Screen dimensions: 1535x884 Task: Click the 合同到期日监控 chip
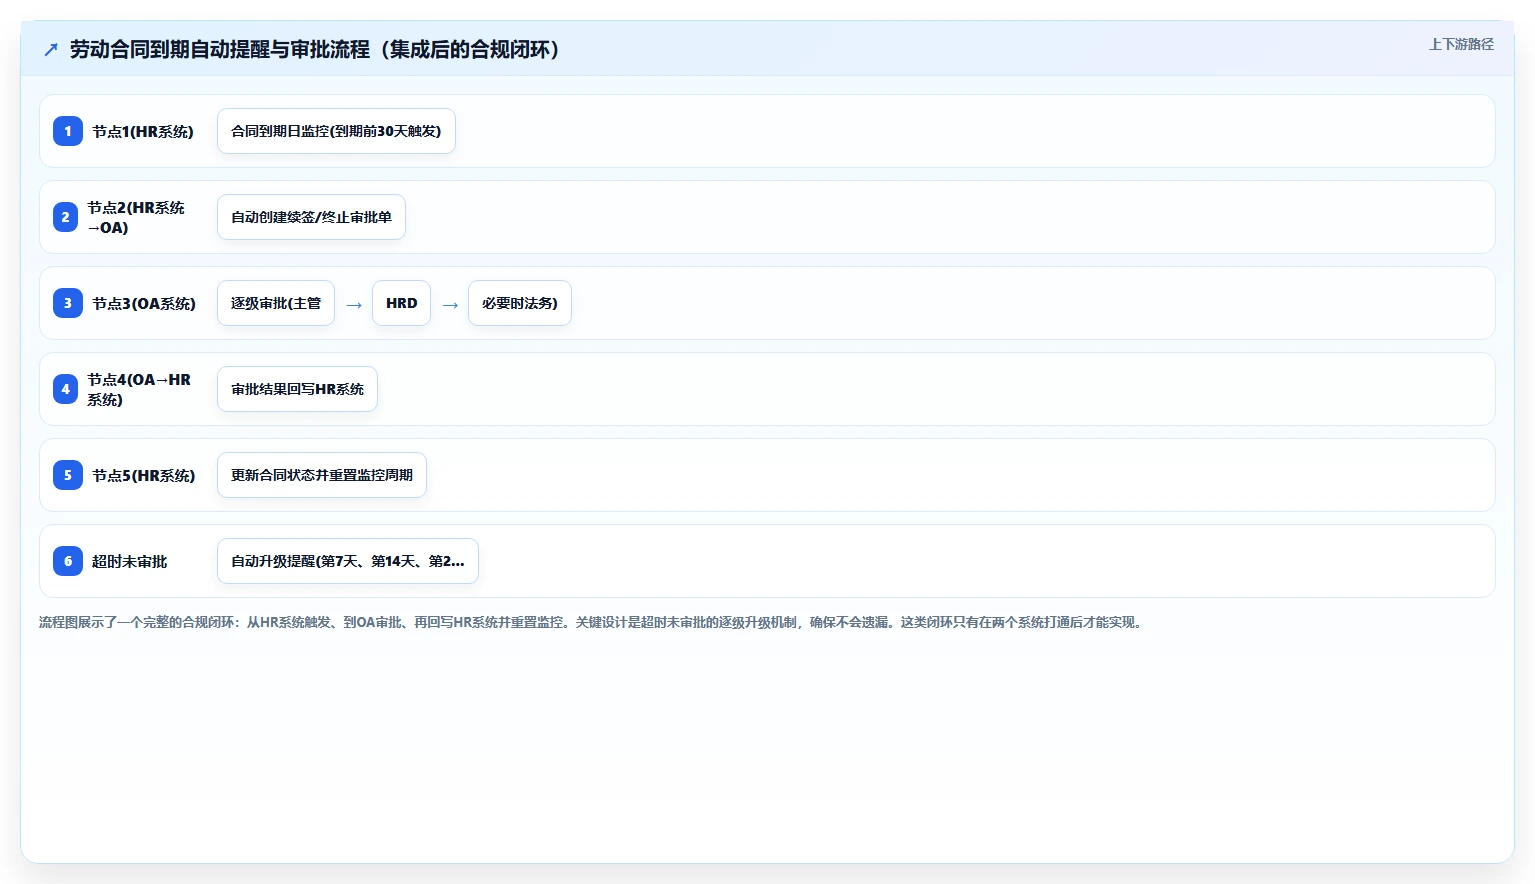(x=336, y=131)
